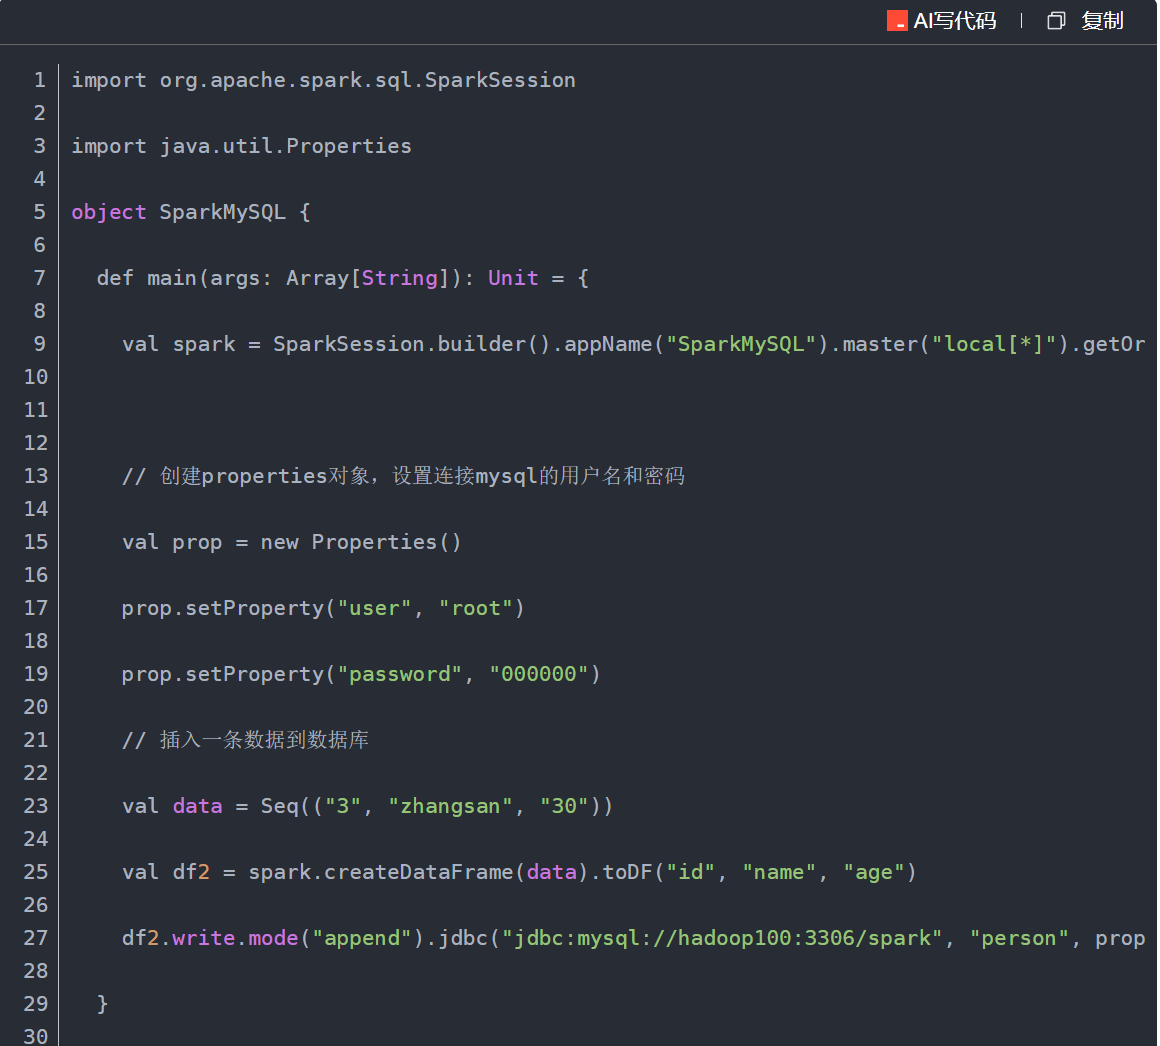The image size is (1160, 1046).
Task: Click the data variable on line 23
Action: click(x=196, y=806)
